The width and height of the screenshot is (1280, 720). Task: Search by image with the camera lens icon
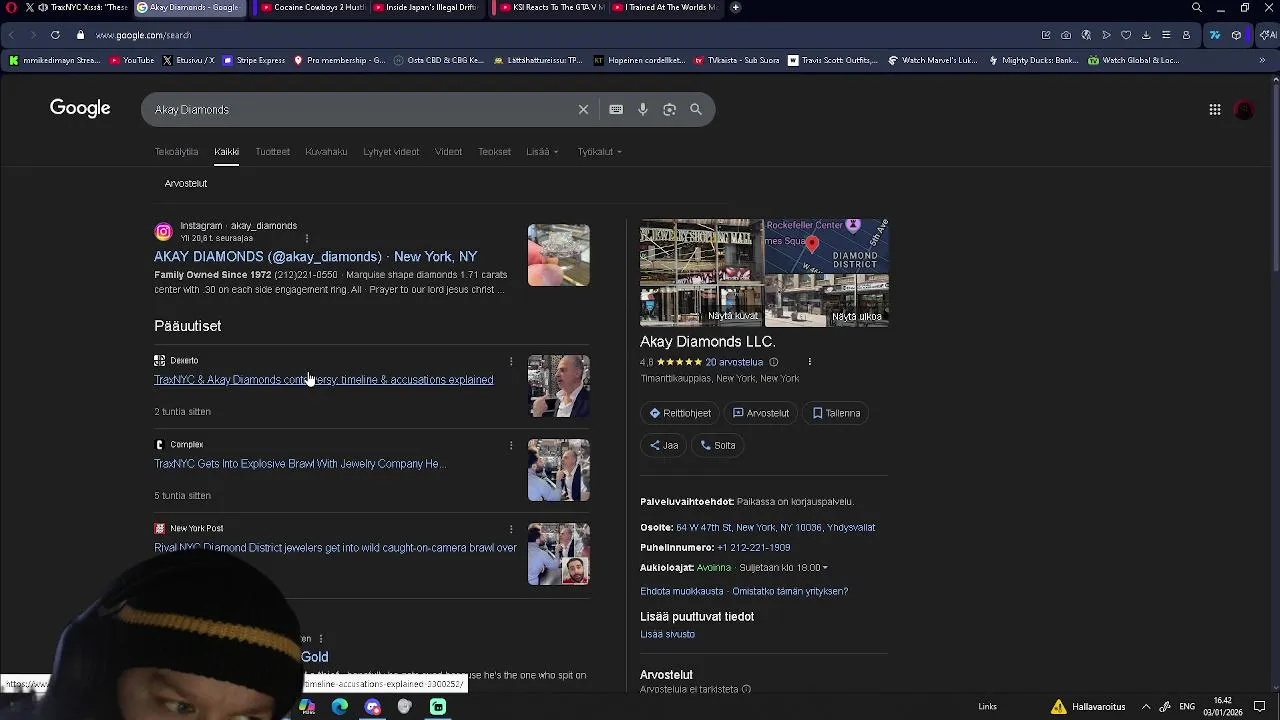(669, 109)
